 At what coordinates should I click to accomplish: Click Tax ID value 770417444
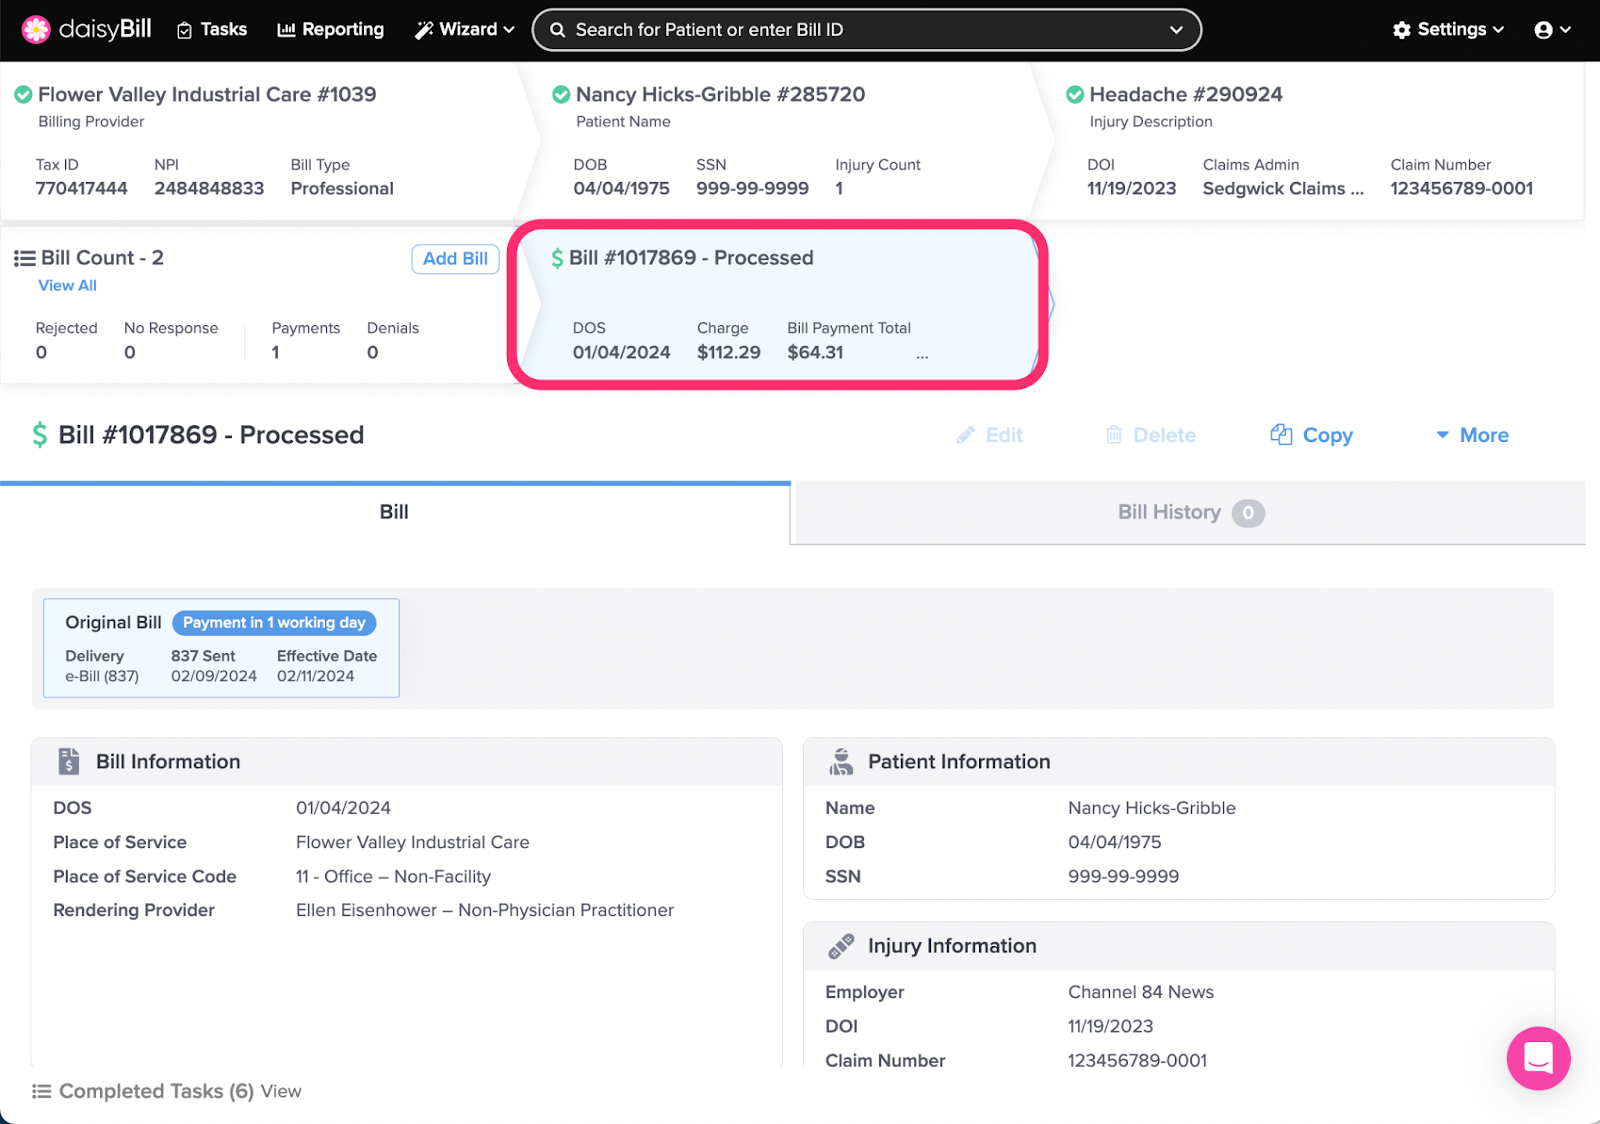tap(82, 188)
